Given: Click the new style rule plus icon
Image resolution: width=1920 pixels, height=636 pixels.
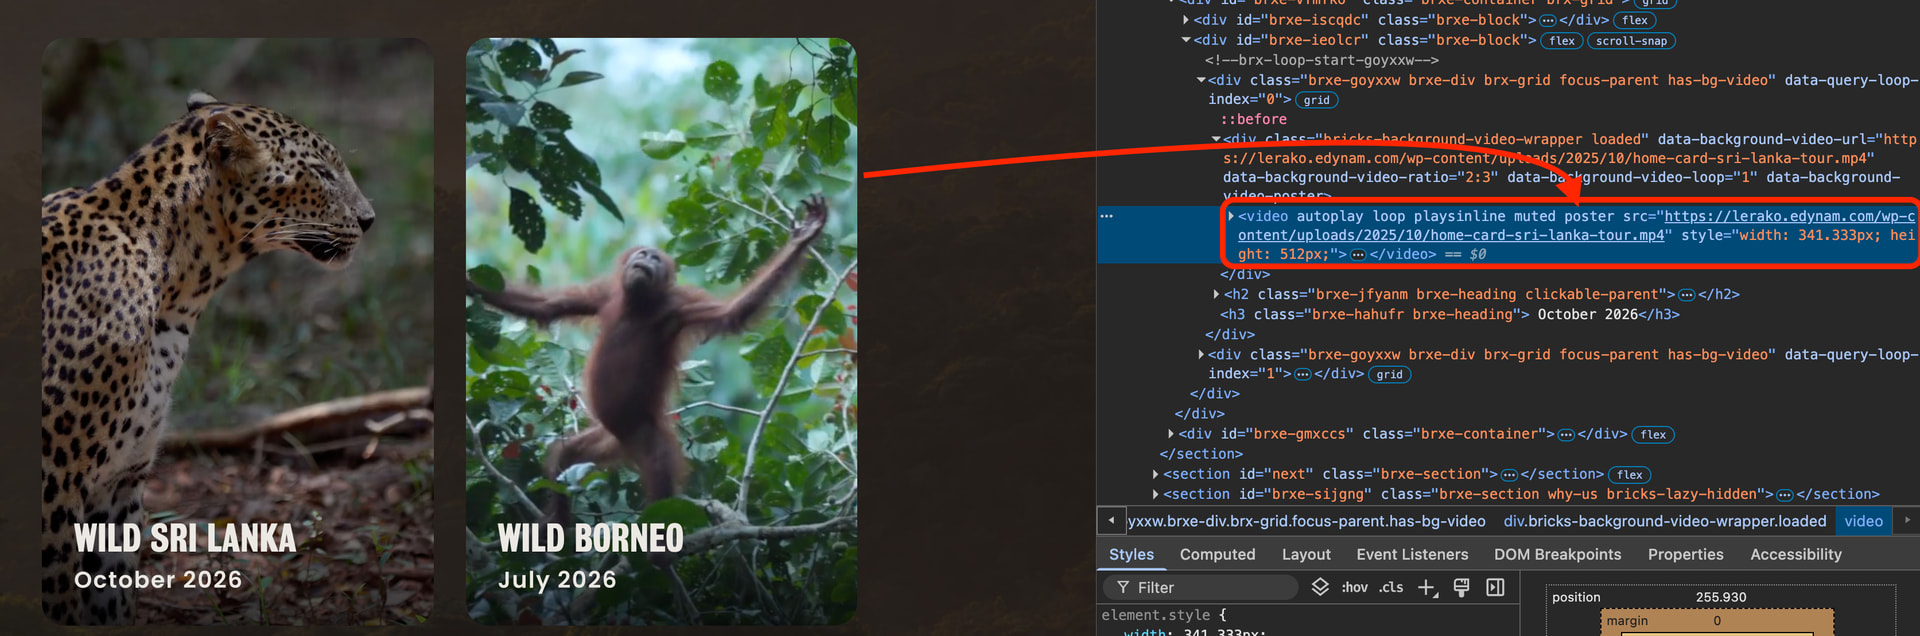Looking at the screenshot, I should coord(1427,587).
